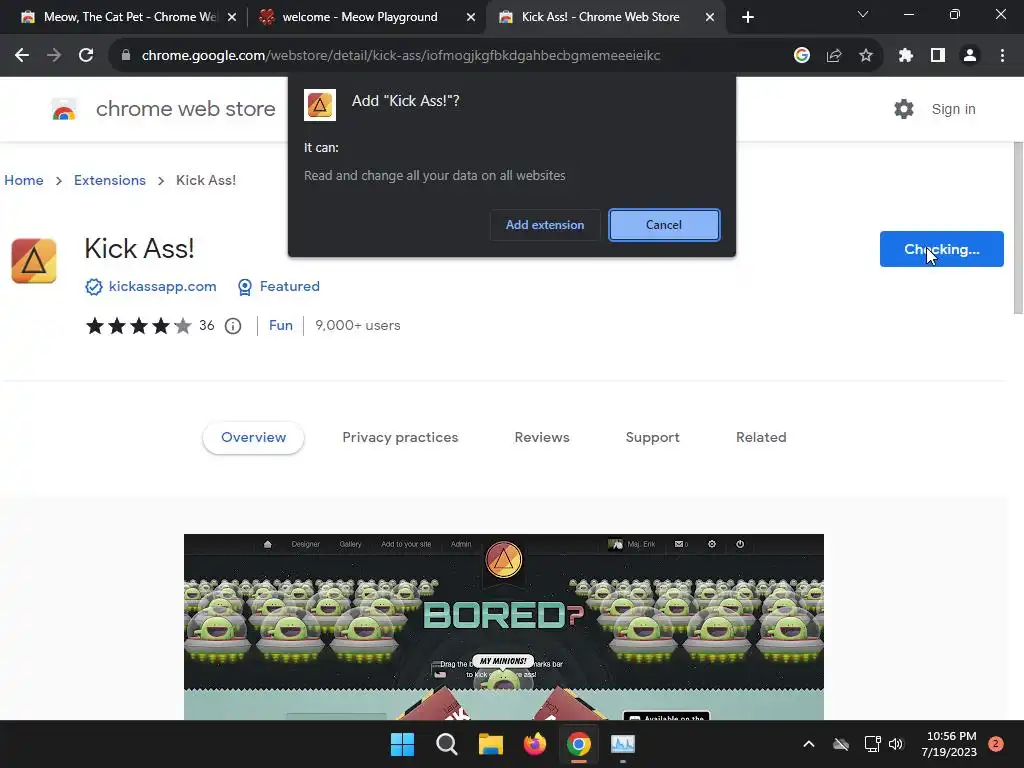Click the Checking... button

tap(941, 249)
